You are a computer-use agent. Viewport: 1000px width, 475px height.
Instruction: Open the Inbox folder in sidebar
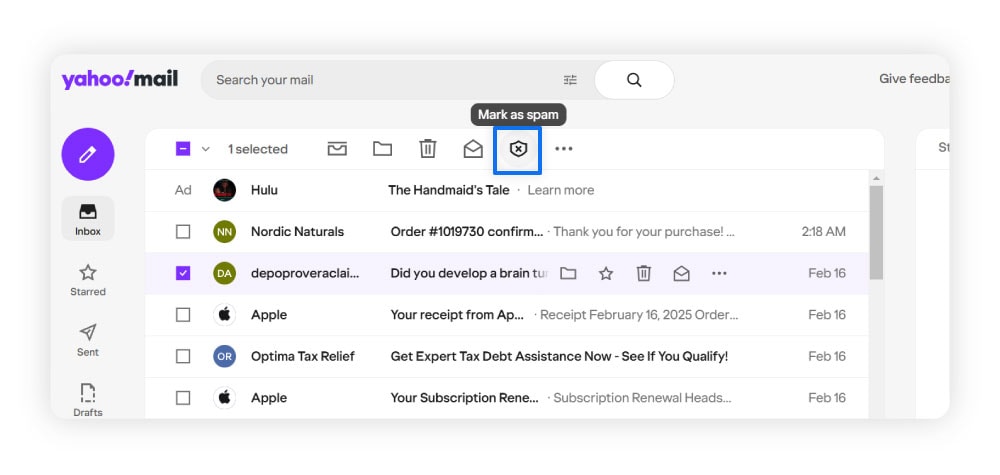pos(88,219)
